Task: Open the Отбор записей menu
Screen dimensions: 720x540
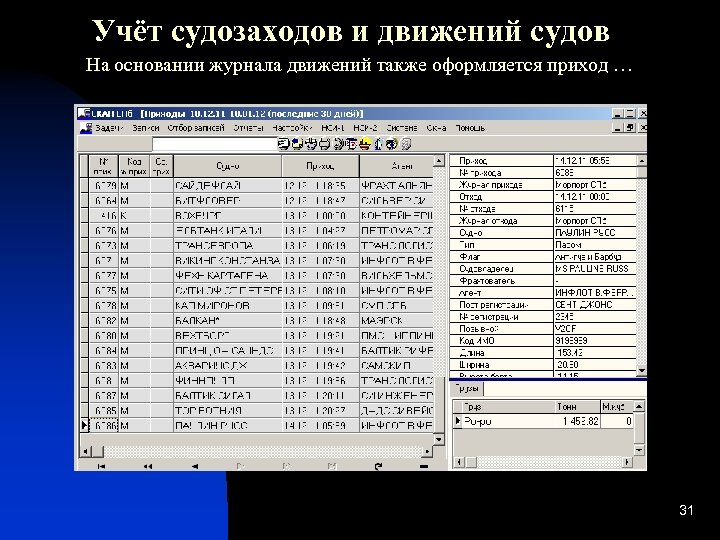Action: tap(196, 128)
